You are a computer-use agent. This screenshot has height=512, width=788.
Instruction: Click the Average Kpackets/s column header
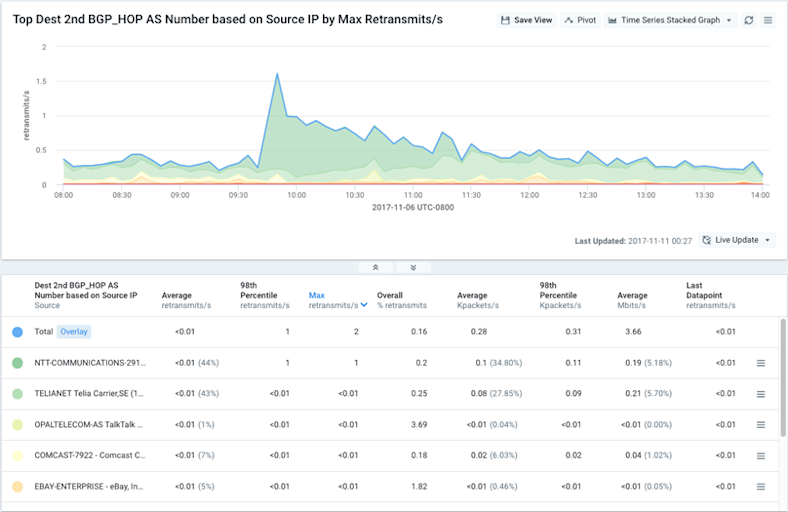(478, 300)
